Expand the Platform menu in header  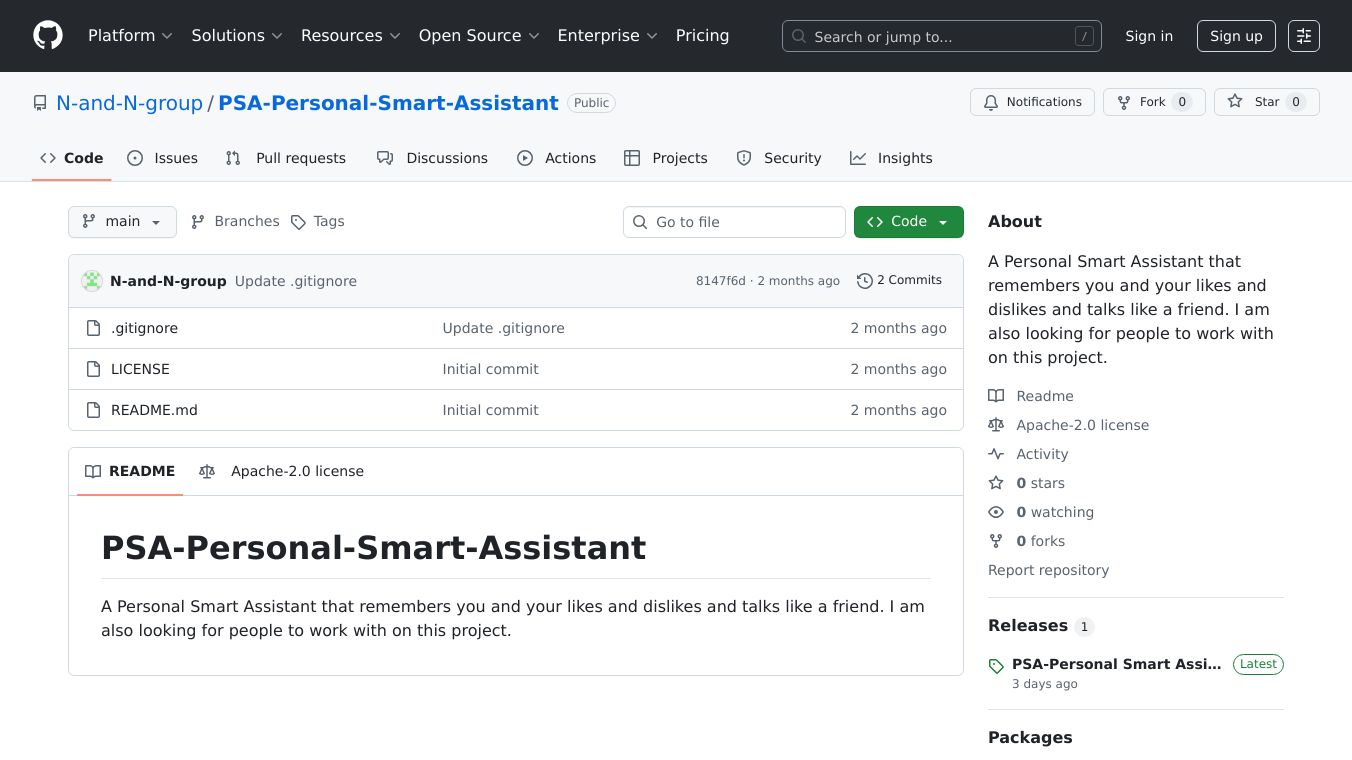click(x=130, y=36)
